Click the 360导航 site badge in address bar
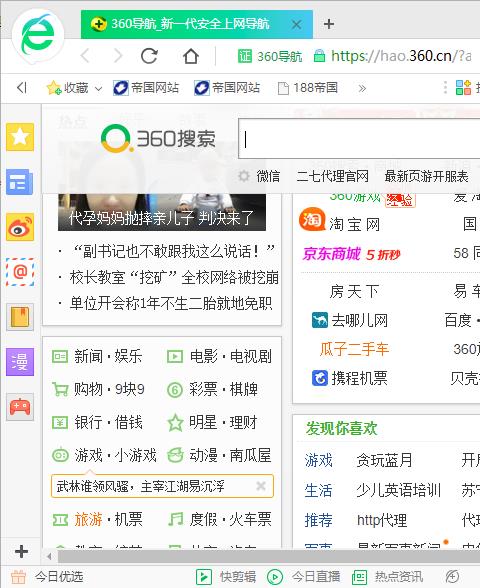The width and height of the screenshot is (480, 588). [x=270, y=56]
